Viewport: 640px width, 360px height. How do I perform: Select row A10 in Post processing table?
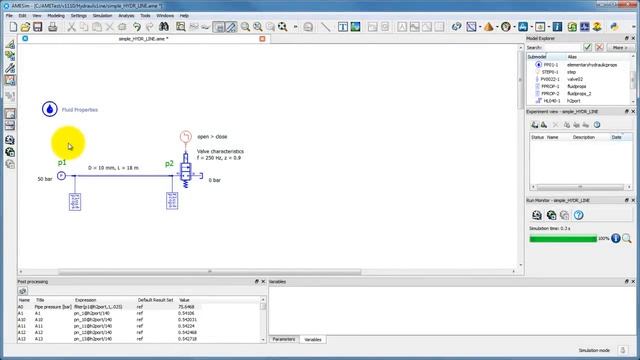pyautogui.click(x=138, y=320)
